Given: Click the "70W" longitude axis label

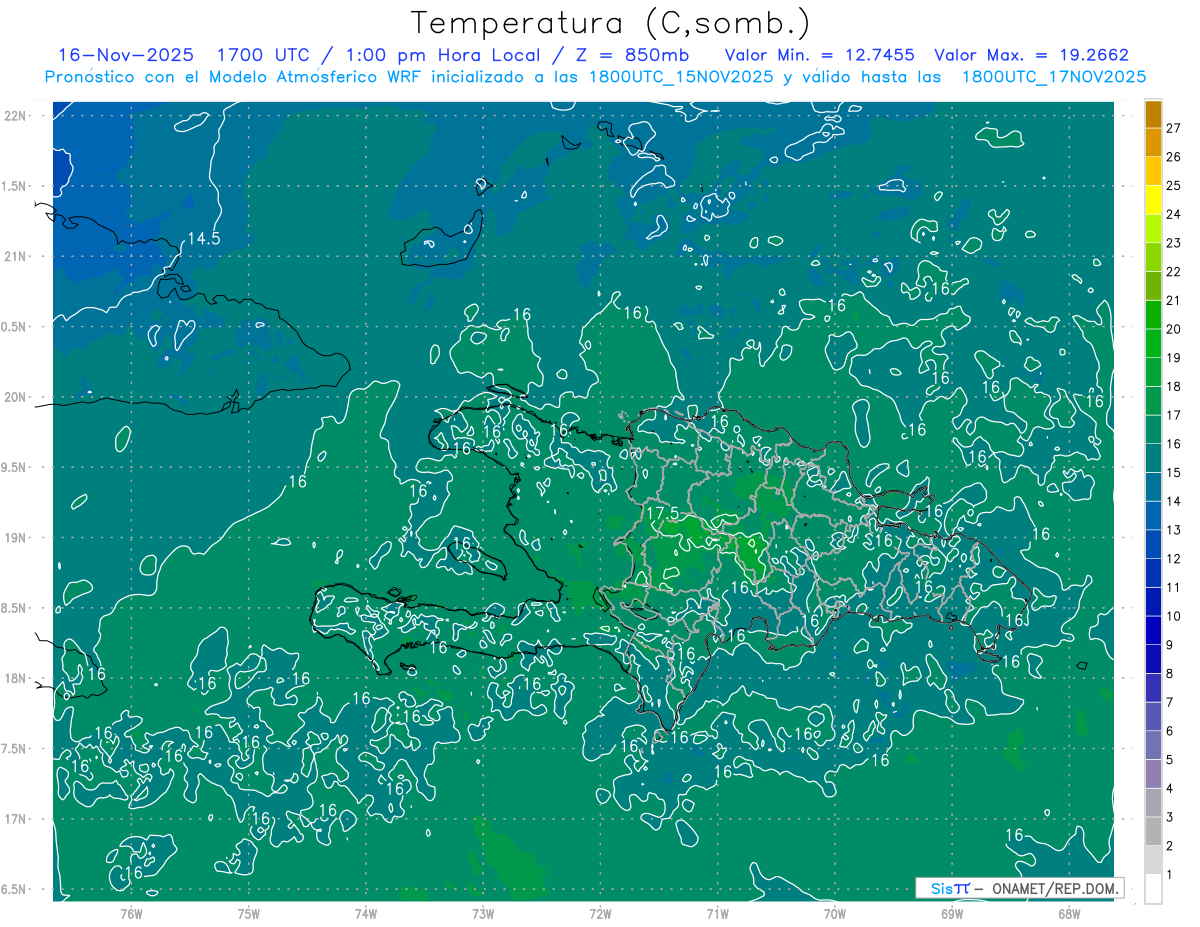Looking at the screenshot, I should click(x=835, y=912).
